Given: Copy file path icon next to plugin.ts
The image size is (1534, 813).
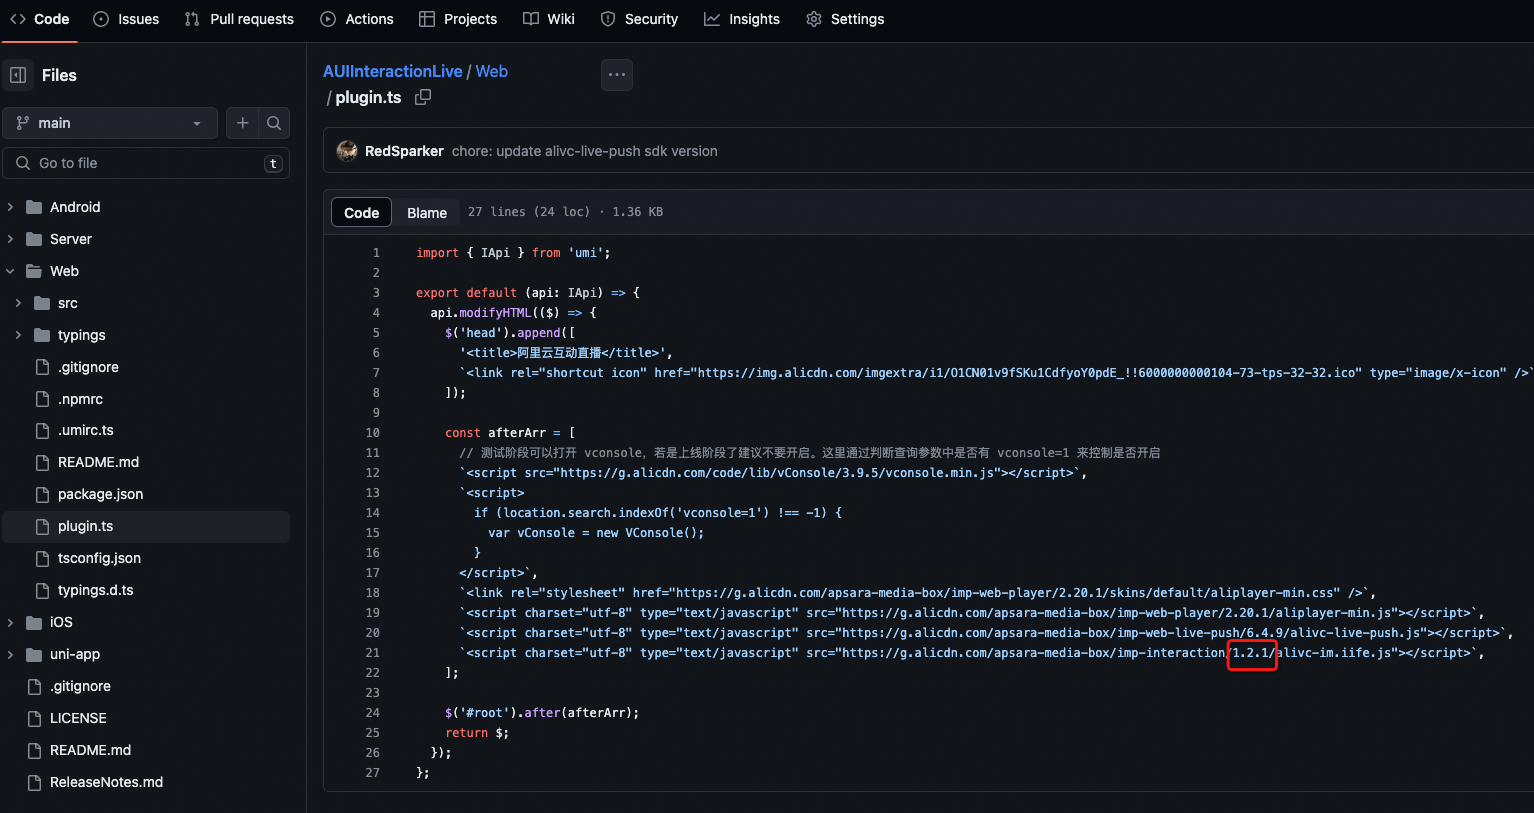Looking at the screenshot, I should [423, 97].
